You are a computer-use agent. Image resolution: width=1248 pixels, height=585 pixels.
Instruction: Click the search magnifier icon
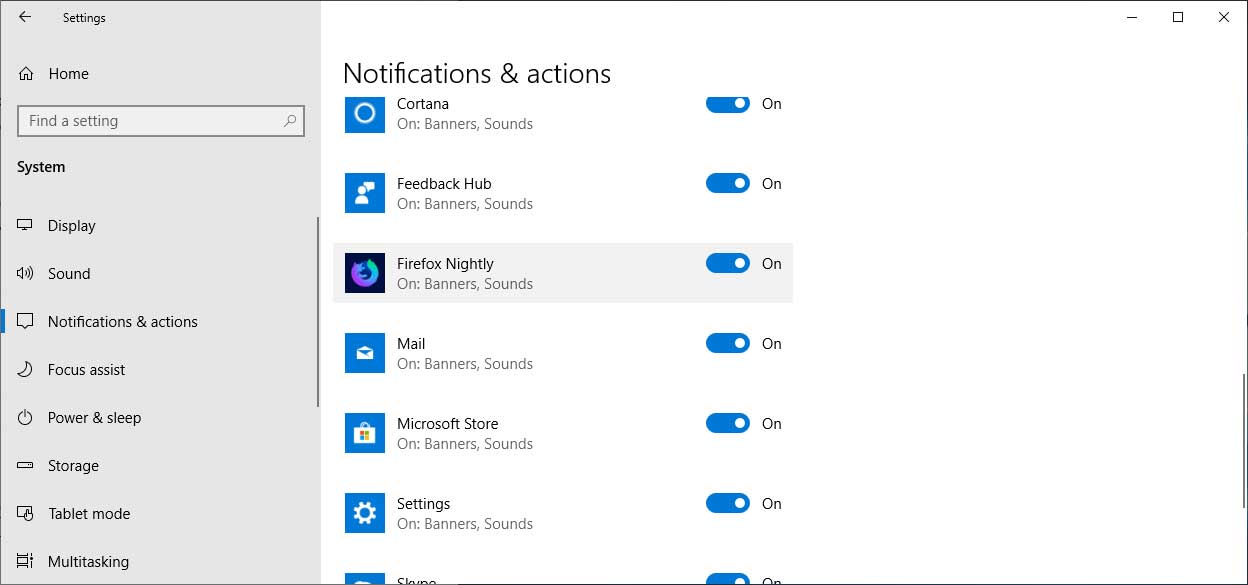click(290, 121)
